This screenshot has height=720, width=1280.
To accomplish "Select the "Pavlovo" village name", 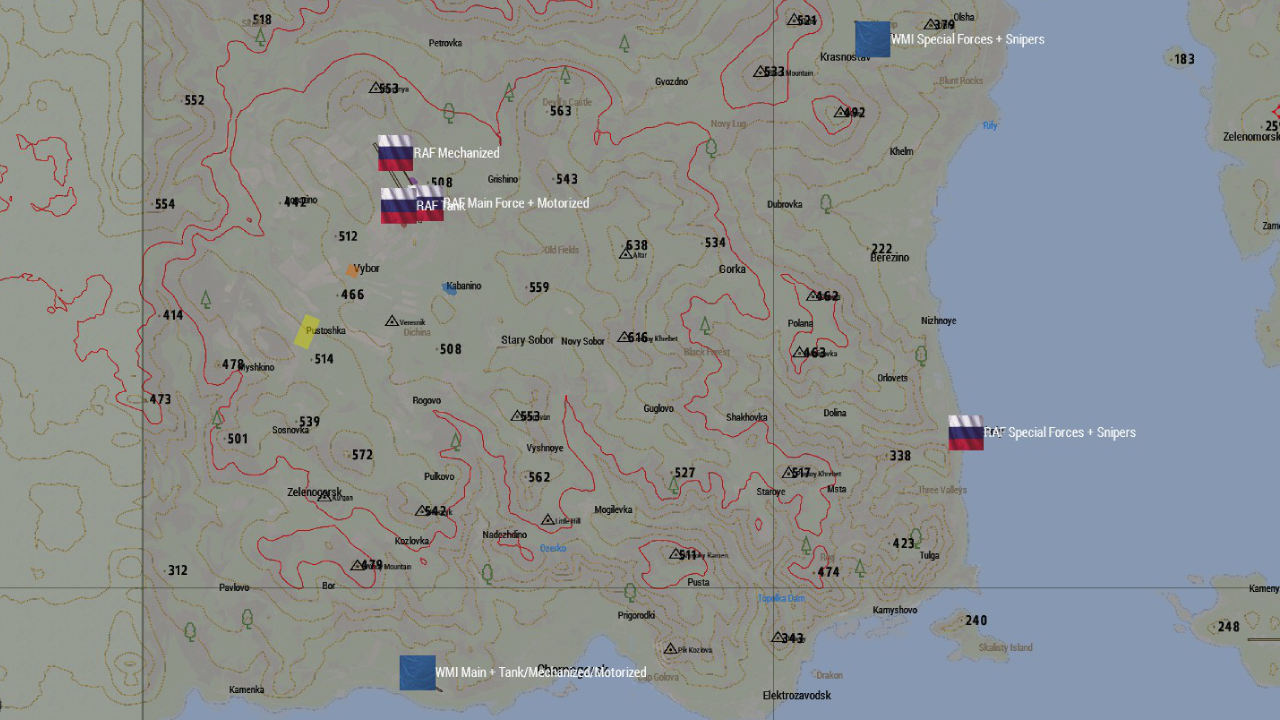I will click(x=234, y=587).
